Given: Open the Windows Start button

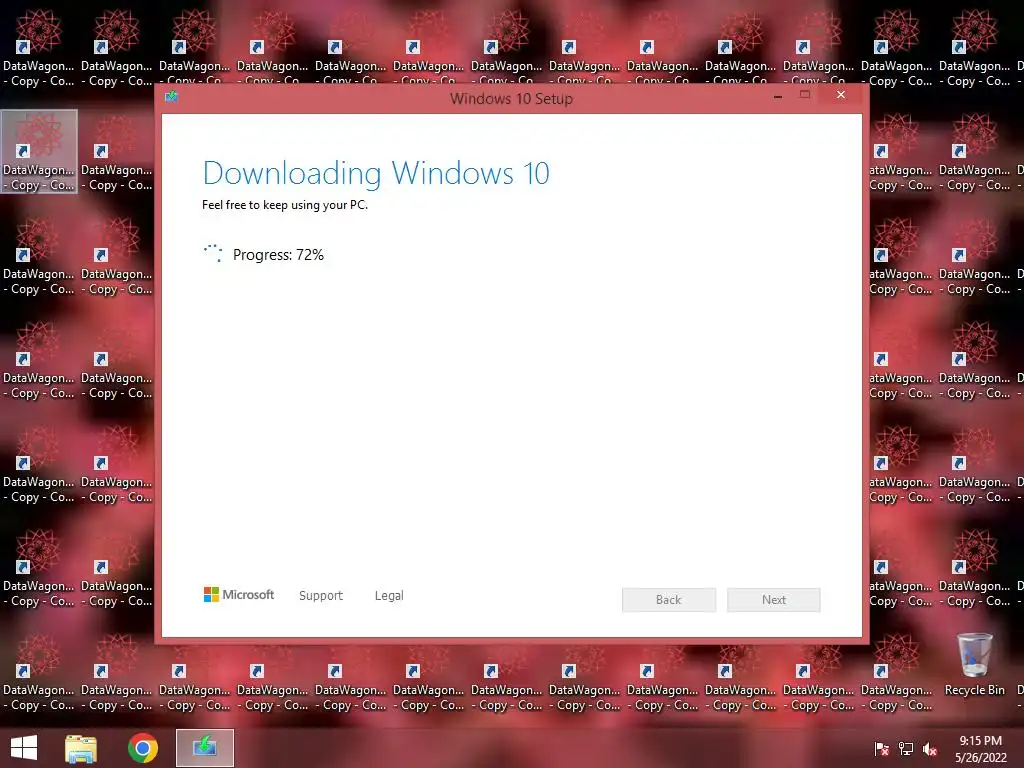Looking at the screenshot, I should coord(24,748).
